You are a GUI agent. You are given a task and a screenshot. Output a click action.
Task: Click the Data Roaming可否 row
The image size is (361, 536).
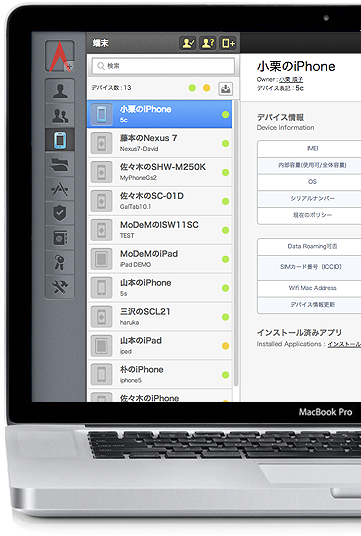tap(309, 246)
